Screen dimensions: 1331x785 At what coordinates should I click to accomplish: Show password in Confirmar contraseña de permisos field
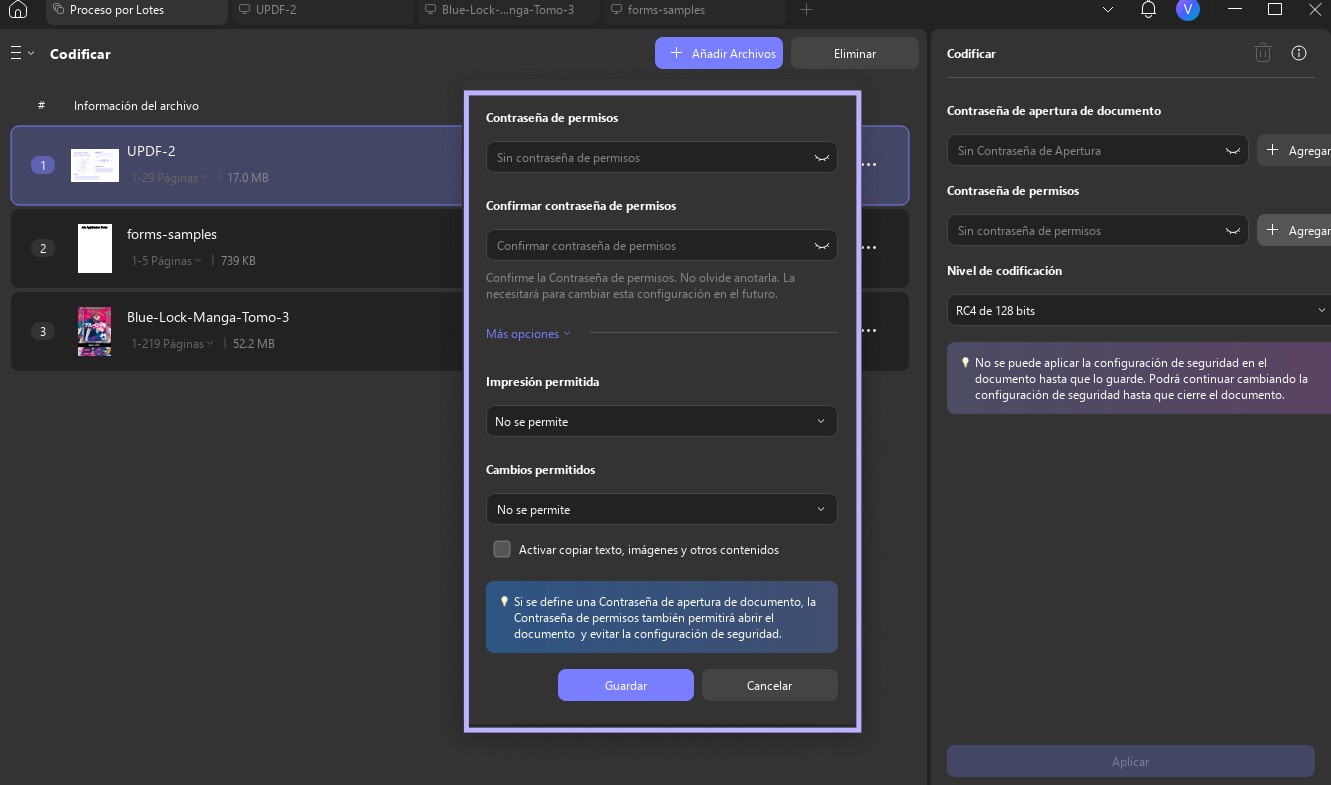point(822,246)
